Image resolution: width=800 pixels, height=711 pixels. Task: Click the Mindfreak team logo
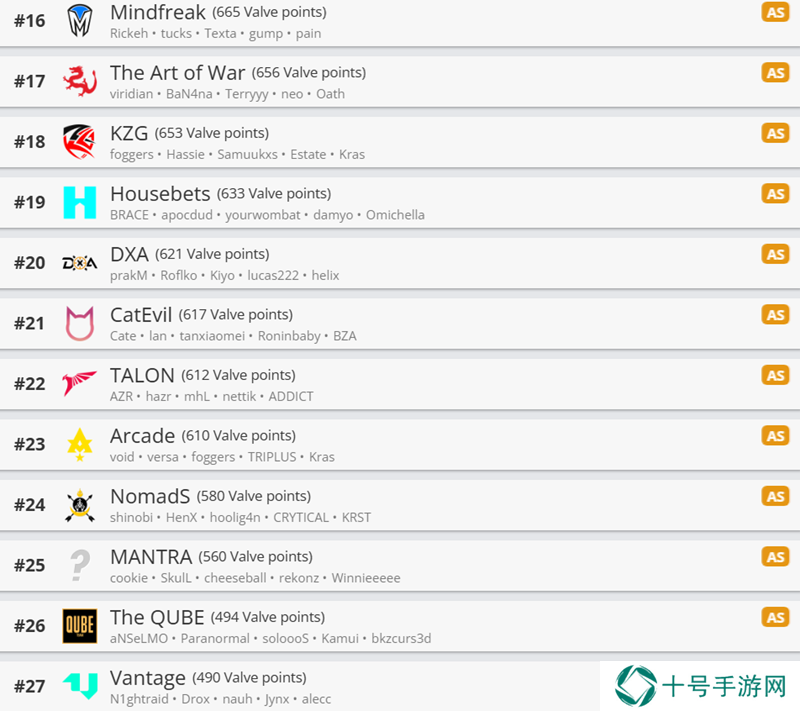tap(80, 21)
